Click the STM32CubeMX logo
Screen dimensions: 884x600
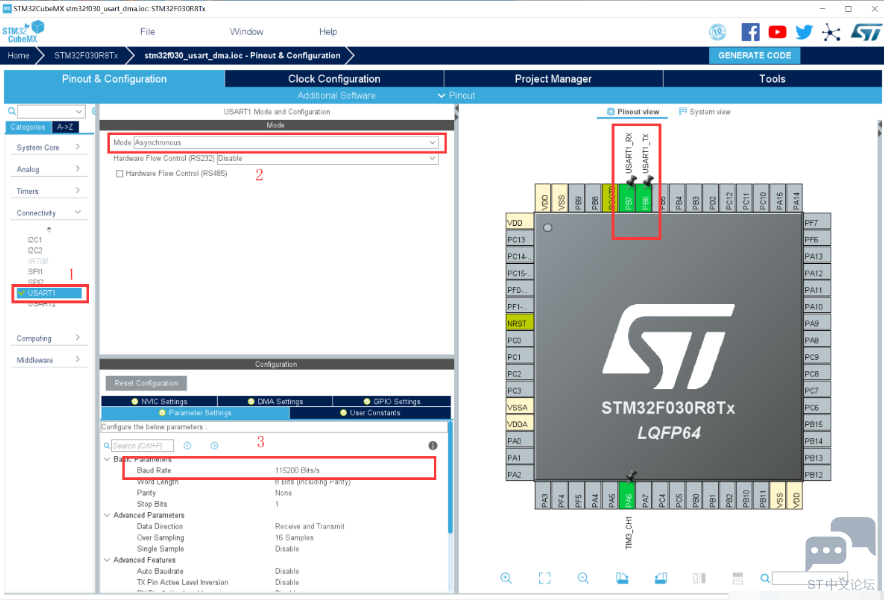[23, 32]
